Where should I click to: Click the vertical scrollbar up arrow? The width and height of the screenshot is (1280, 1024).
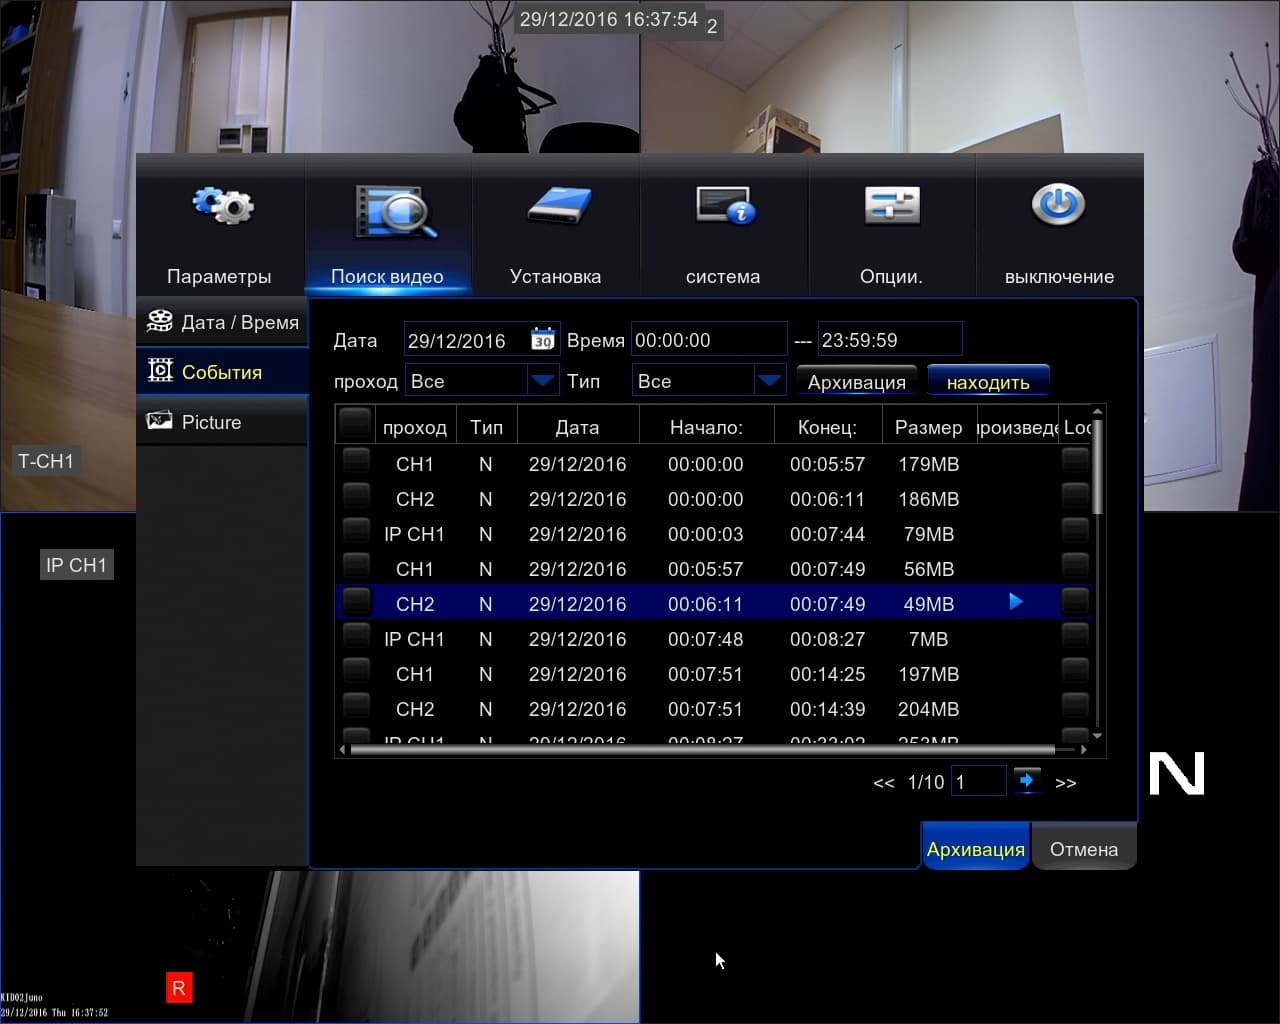[x=1097, y=411]
